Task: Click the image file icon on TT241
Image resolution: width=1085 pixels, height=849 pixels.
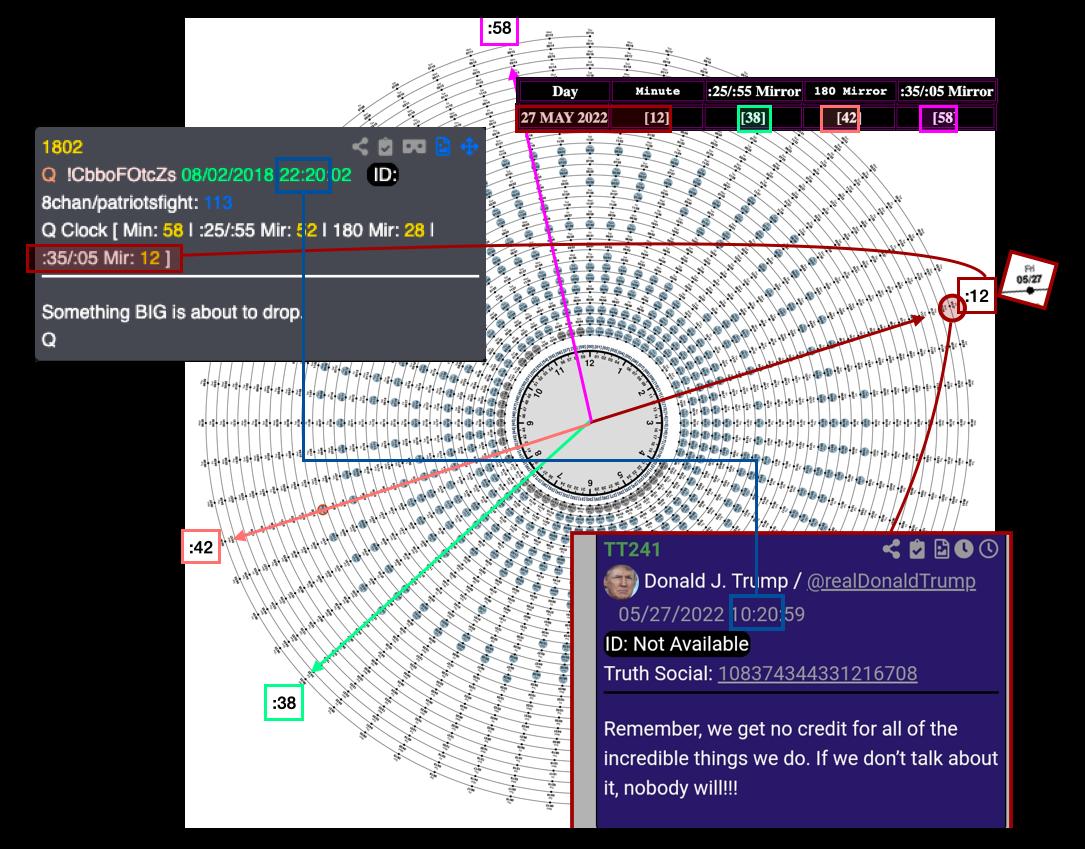Action: 941,549
